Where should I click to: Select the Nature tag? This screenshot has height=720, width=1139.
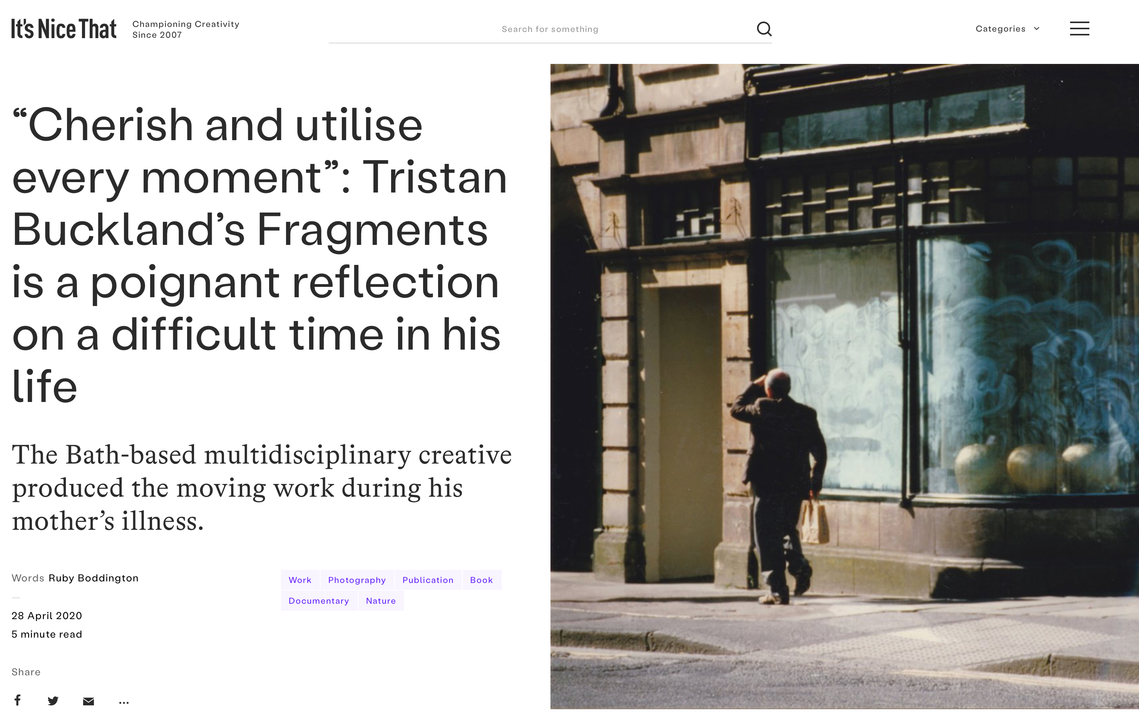click(381, 601)
